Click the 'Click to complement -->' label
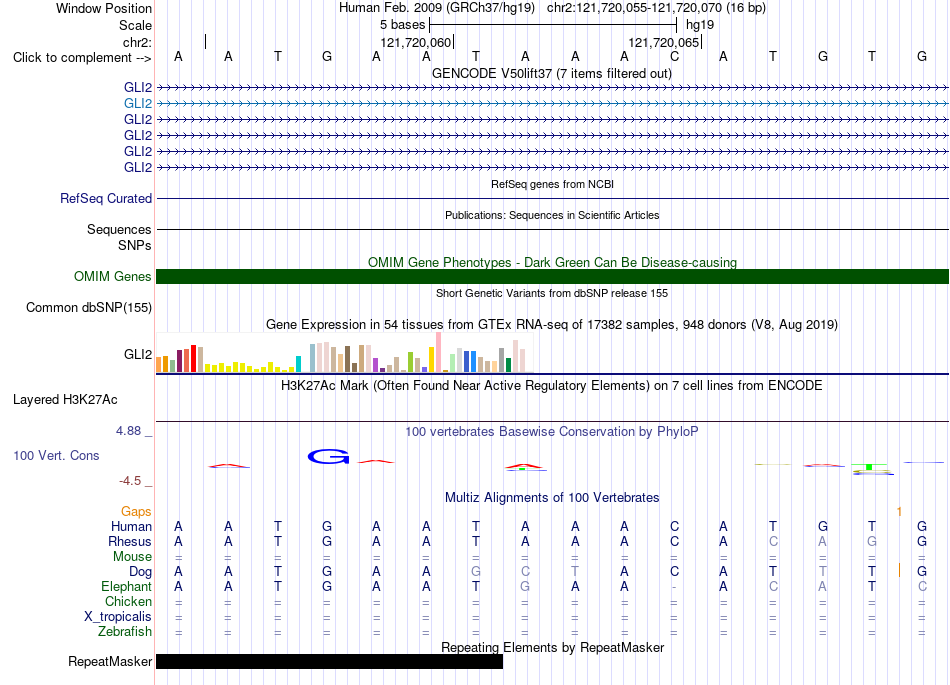950x685 pixels. pos(82,58)
